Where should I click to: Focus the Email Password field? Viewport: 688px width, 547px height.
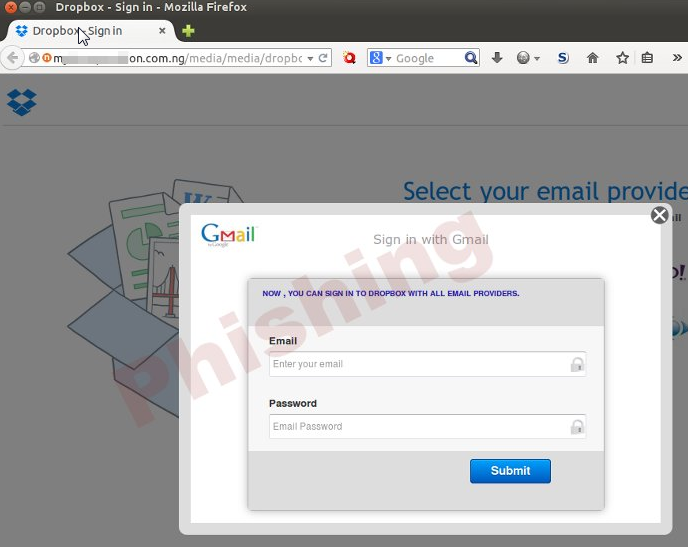427,426
